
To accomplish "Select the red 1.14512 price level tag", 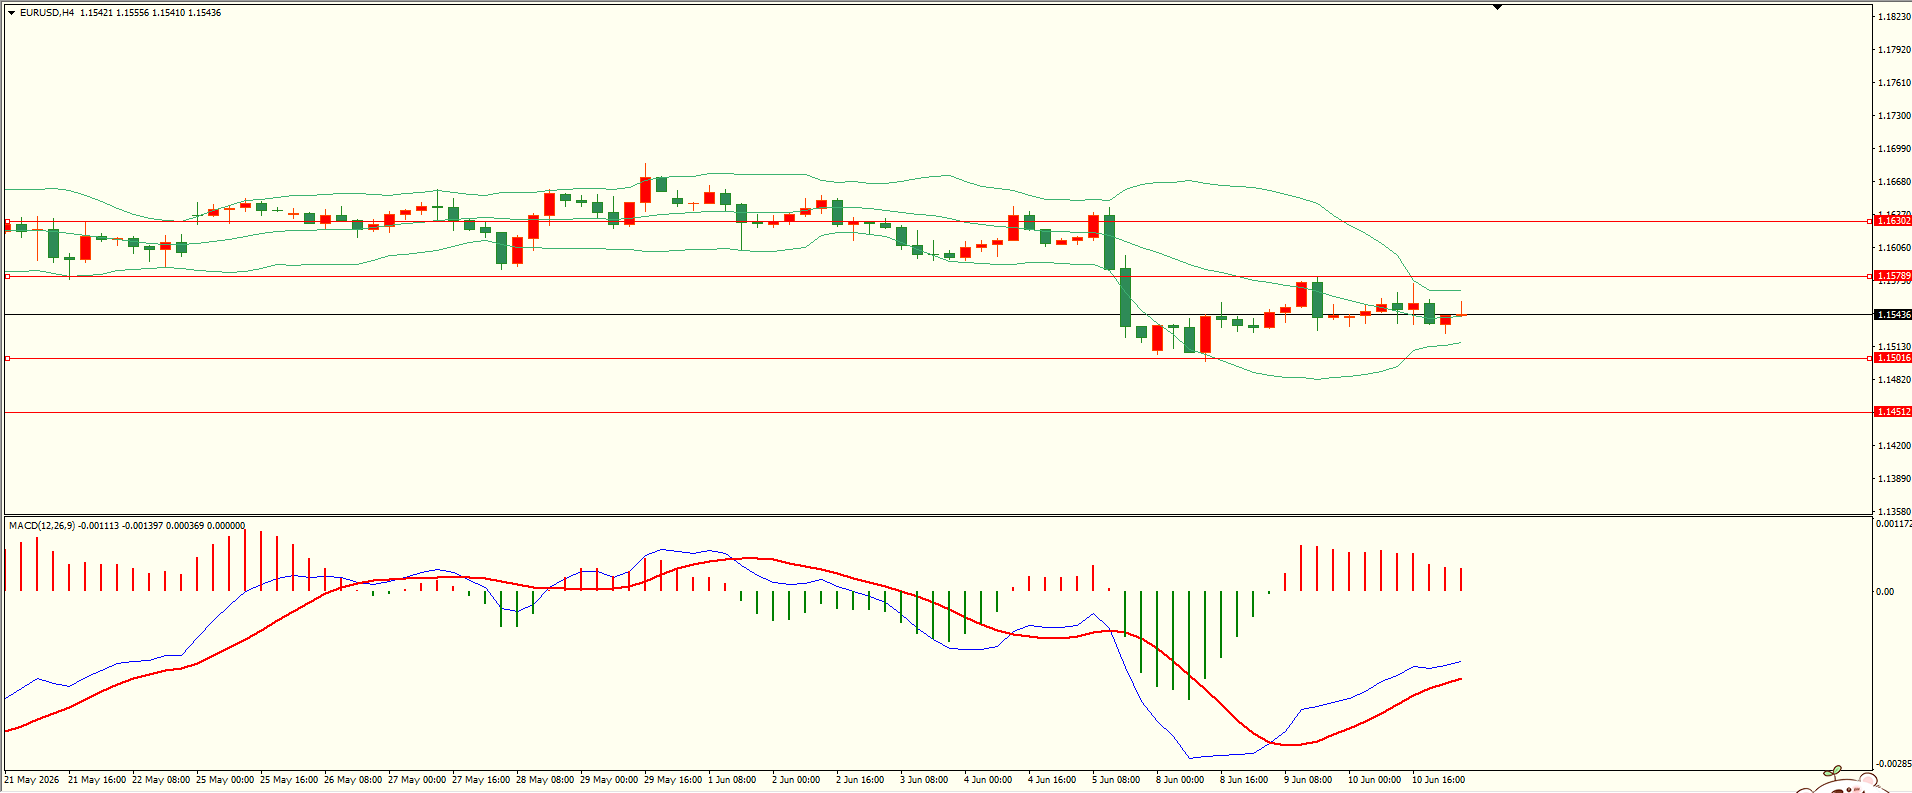I will pyautogui.click(x=1893, y=412).
